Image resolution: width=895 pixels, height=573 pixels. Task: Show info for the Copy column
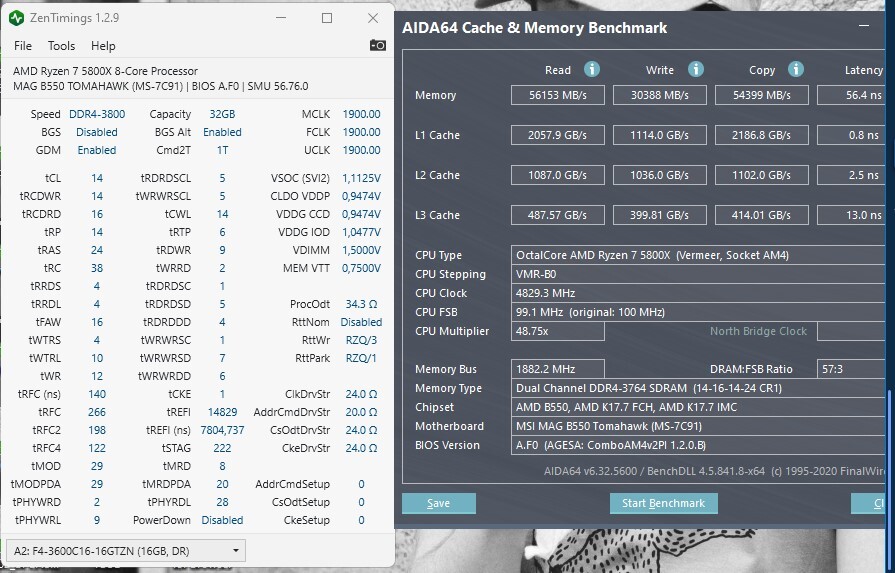[796, 70]
